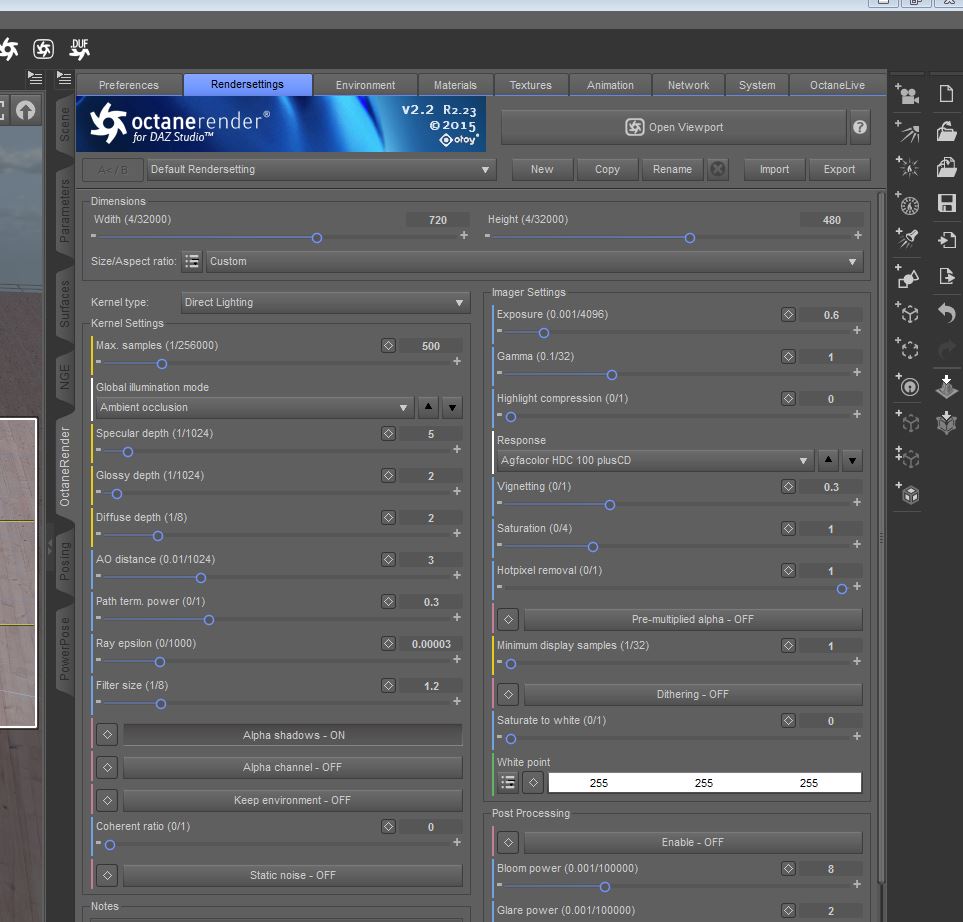The width and height of the screenshot is (963, 922).
Task: Toggle Alpha channel - OFF button
Action: point(293,767)
